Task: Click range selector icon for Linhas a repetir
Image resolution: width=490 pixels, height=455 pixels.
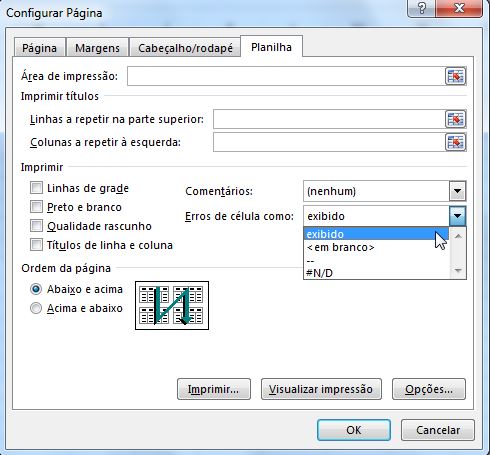Action: point(455,119)
